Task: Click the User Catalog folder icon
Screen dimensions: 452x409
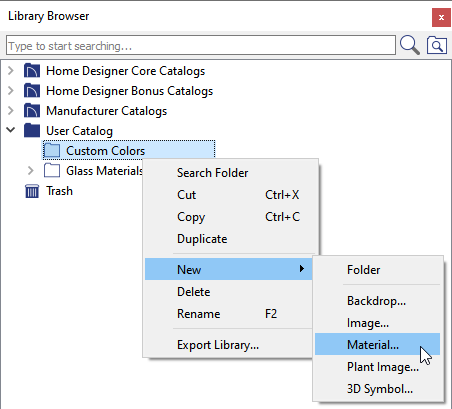Action: point(32,131)
